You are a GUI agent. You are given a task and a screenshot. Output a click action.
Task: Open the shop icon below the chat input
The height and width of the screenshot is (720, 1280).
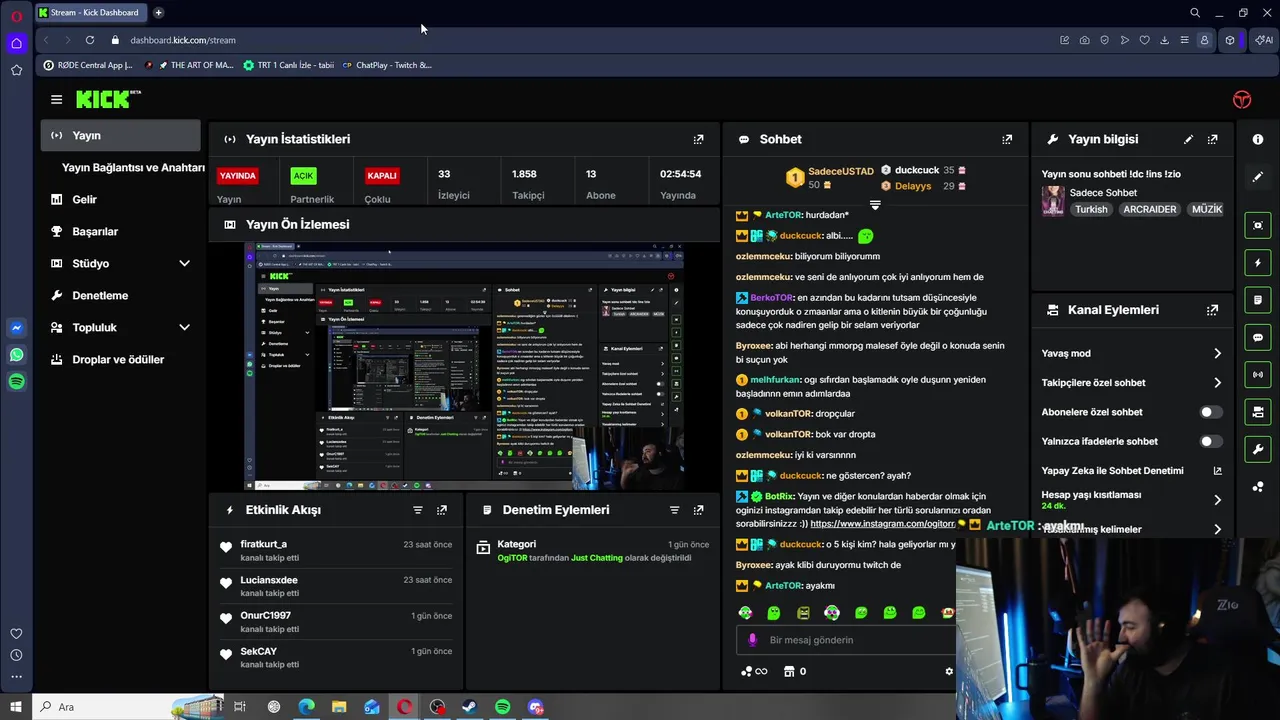tap(789, 671)
